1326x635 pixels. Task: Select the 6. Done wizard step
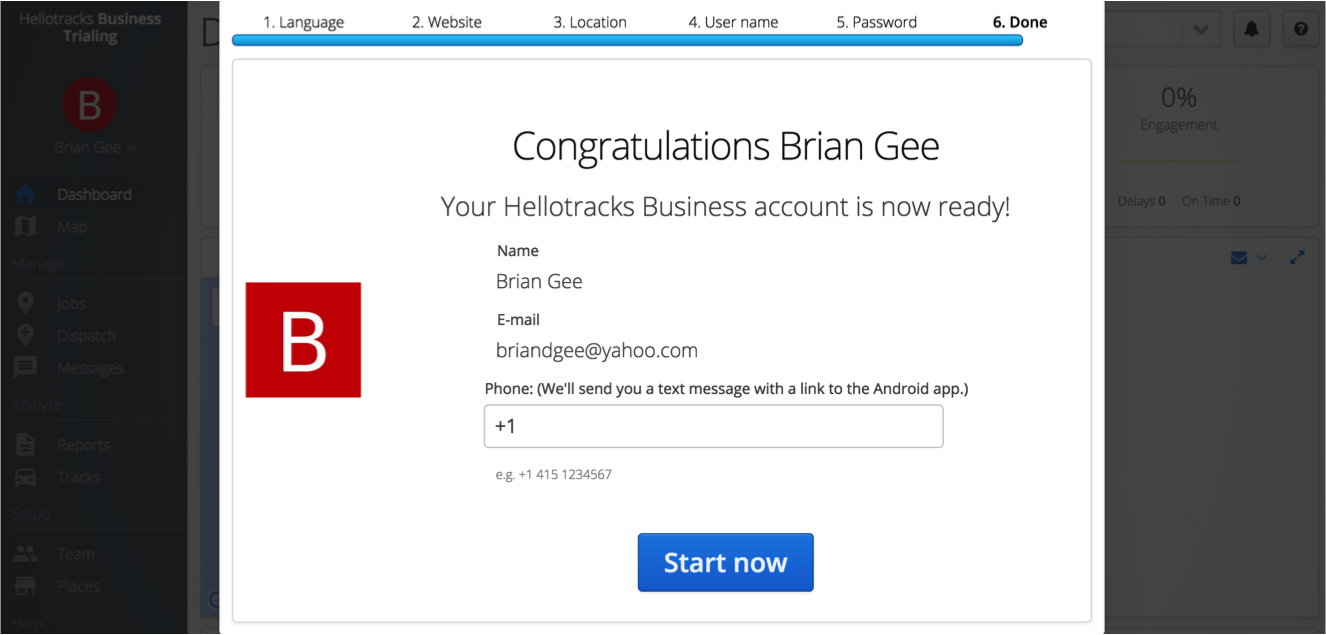point(1020,22)
